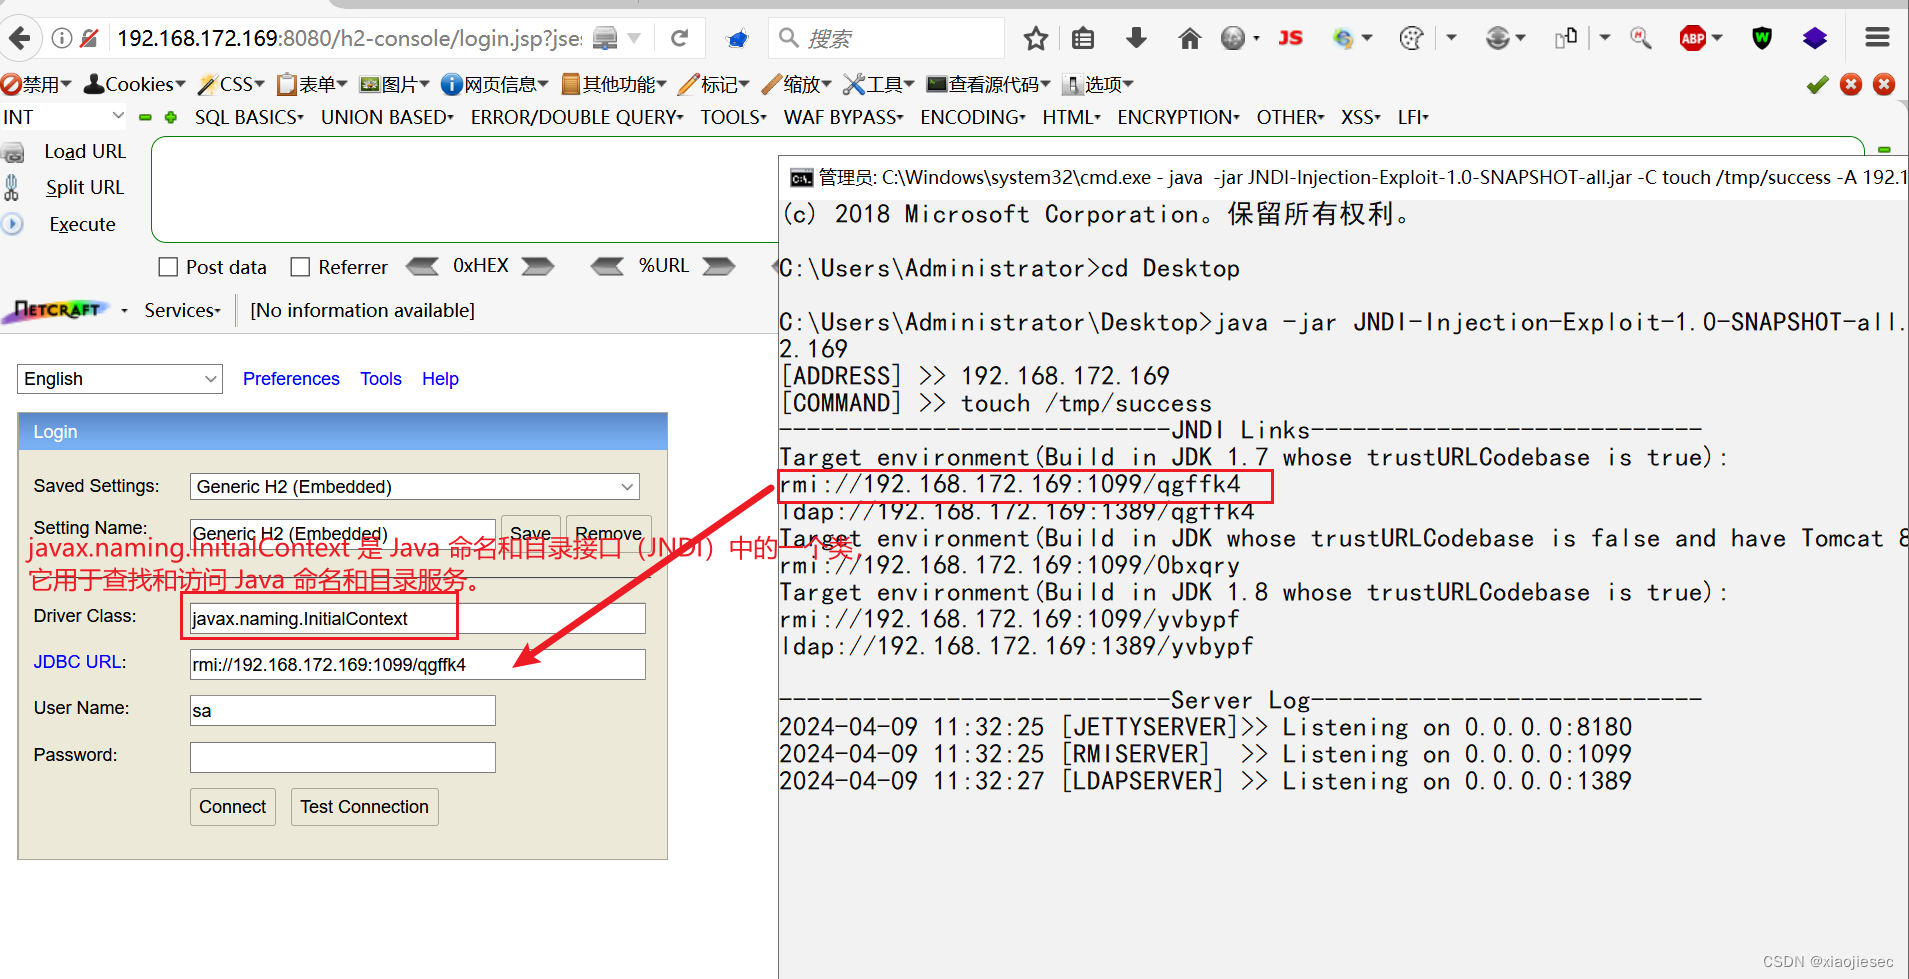The height and width of the screenshot is (979, 1909).
Task: Click the Load URL icon
Action: (x=15, y=151)
